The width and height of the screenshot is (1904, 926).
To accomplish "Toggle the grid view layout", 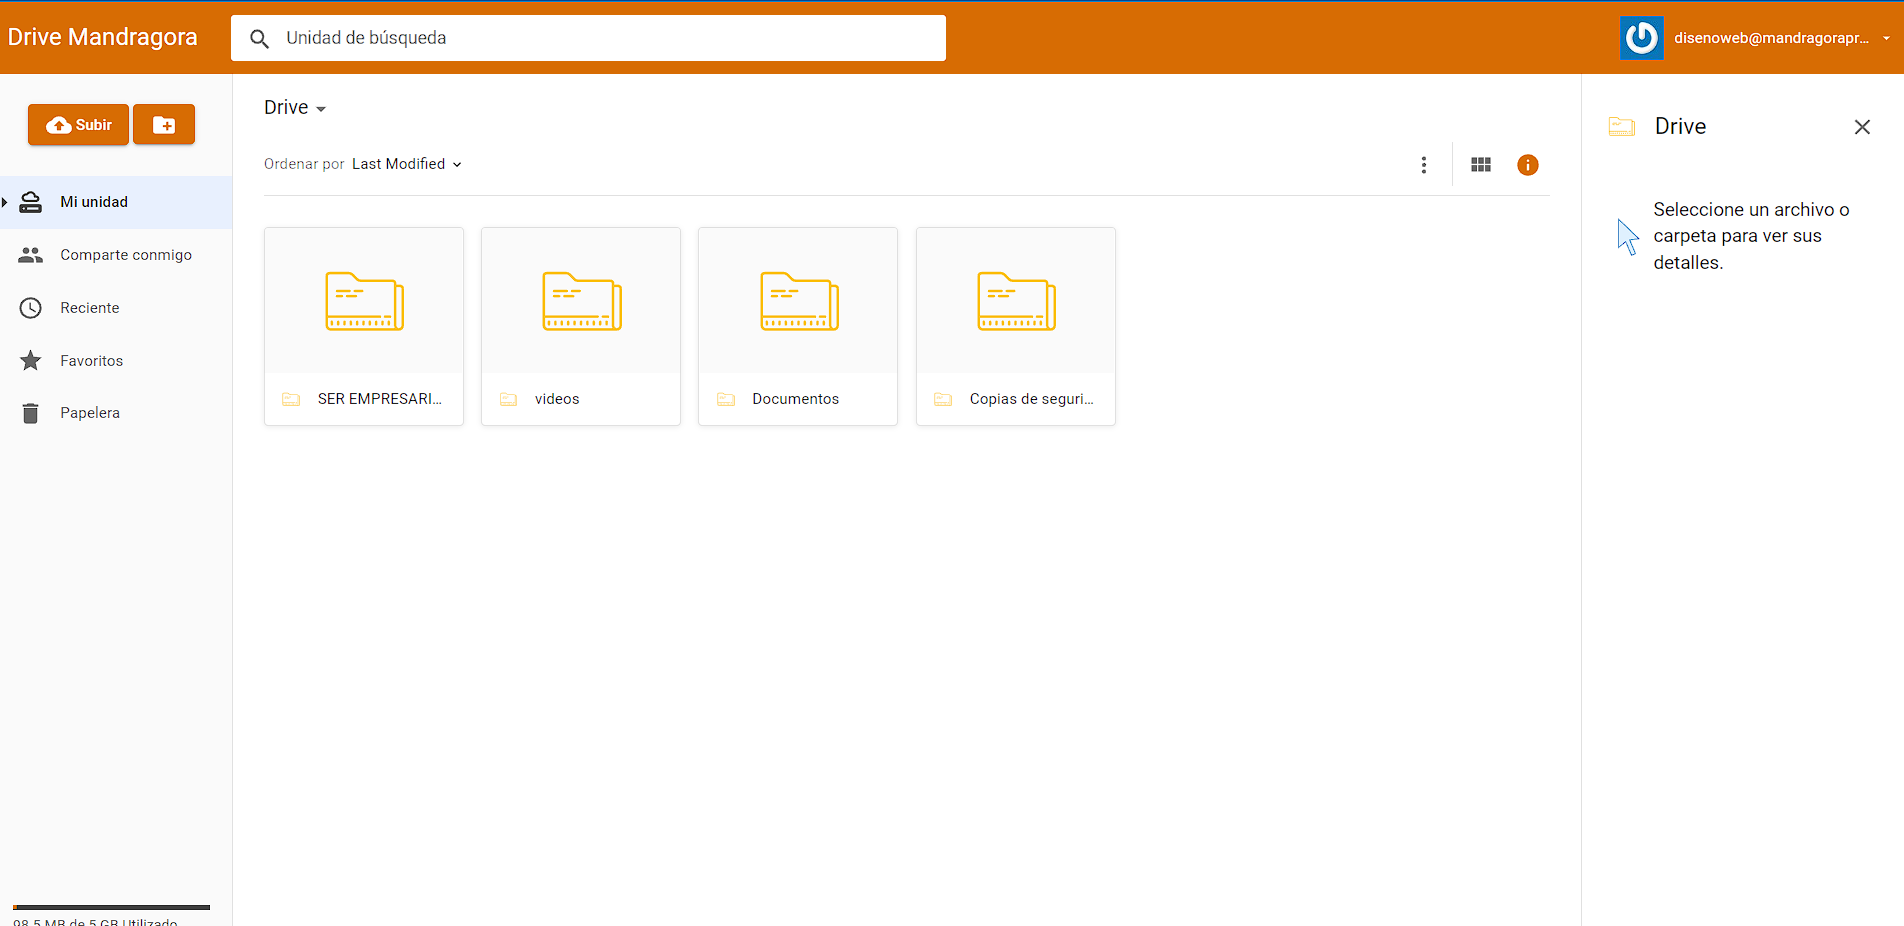I will tap(1481, 164).
